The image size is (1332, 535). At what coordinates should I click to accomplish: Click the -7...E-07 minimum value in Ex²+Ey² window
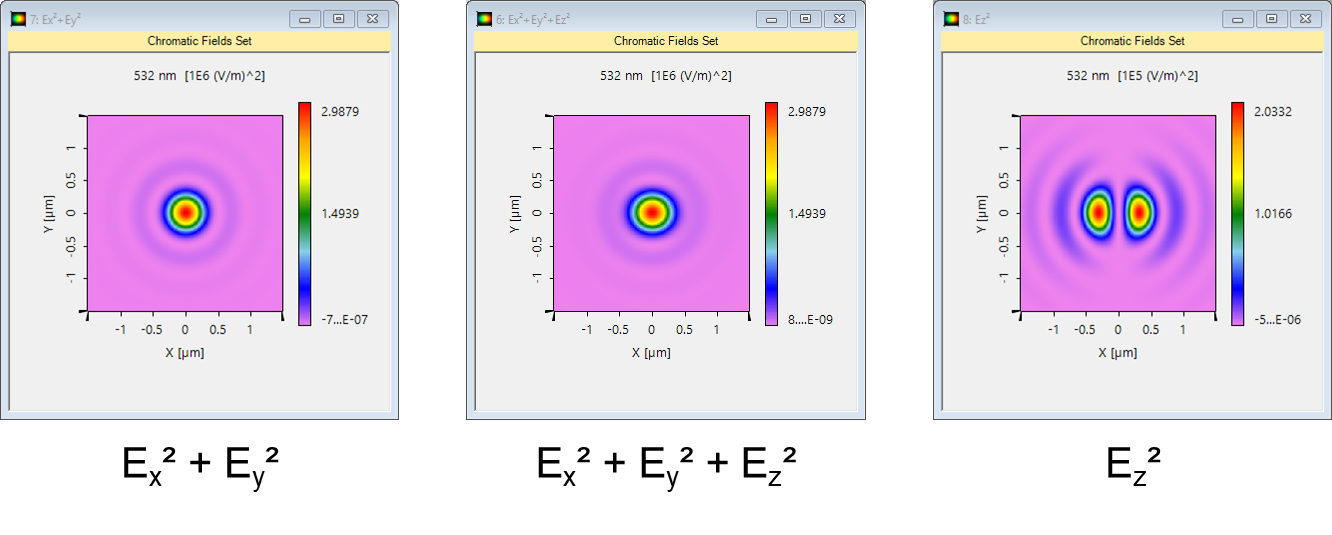click(x=343, y=319)
